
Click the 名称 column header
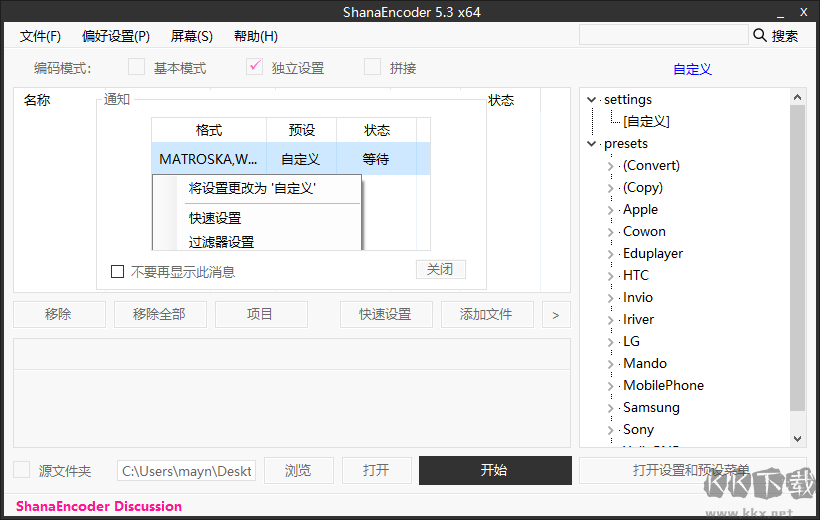pos(37,100)
